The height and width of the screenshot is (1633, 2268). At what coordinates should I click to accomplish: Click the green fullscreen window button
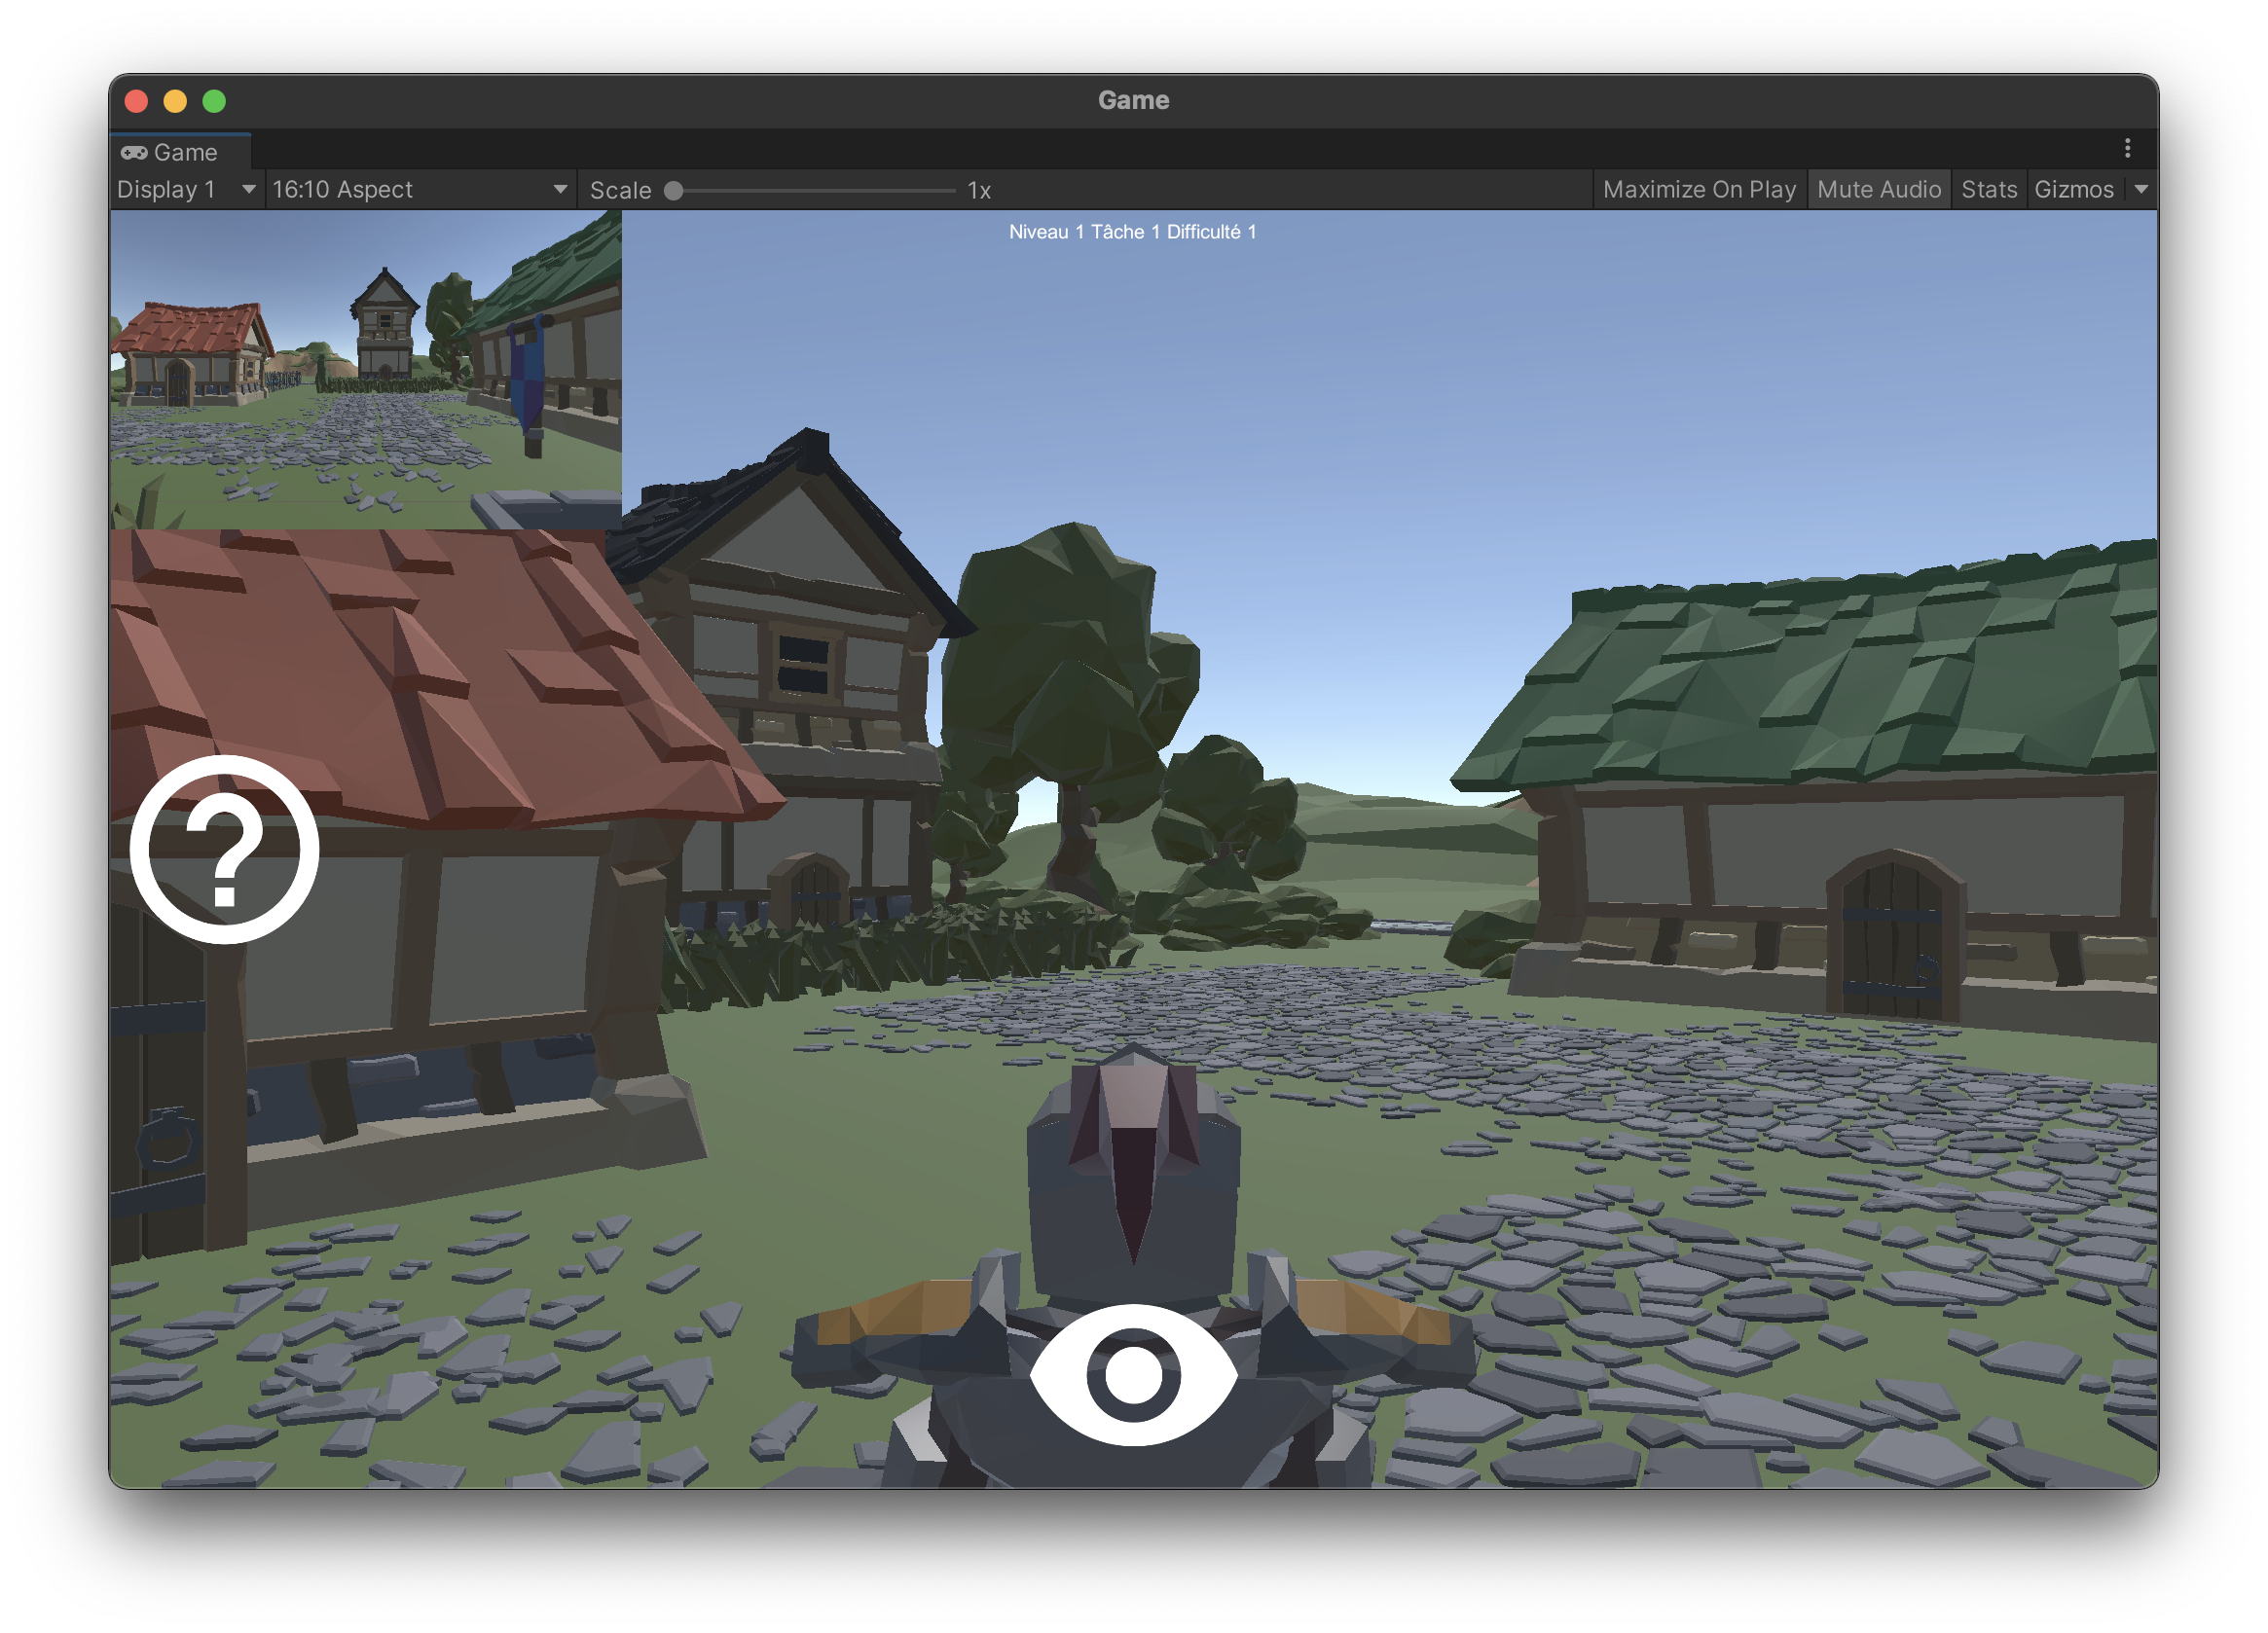214,101
